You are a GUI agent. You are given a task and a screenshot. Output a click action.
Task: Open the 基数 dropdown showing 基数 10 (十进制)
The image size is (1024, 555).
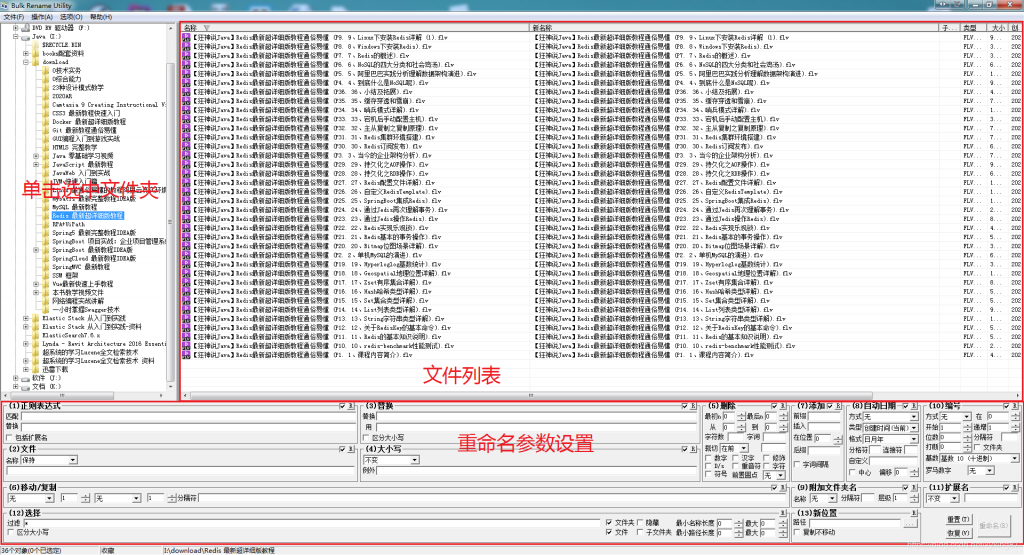pos(979,459)
